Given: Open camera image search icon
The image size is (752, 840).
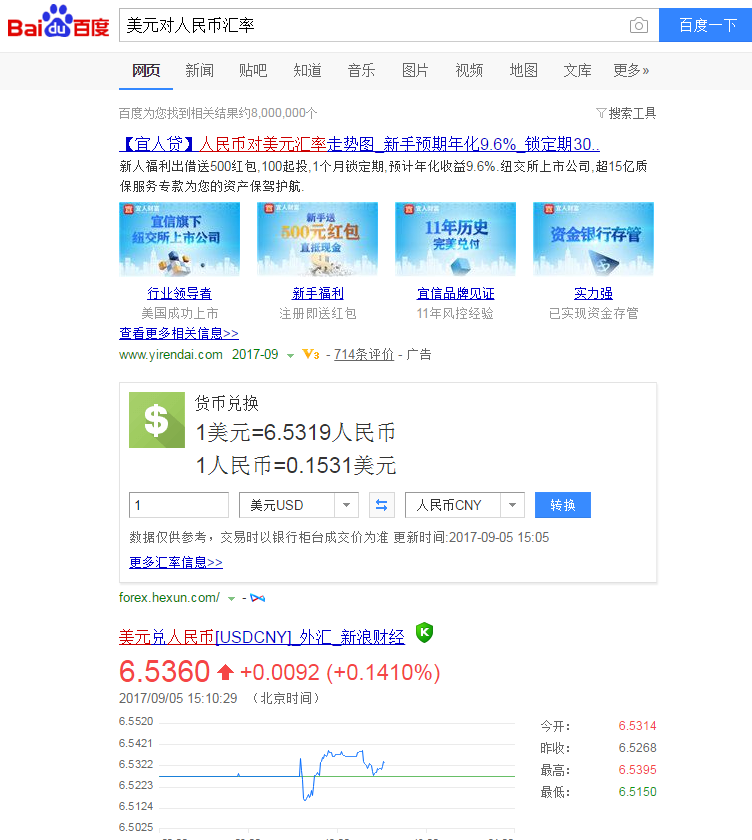Looking at the screenshot, I should [x=638, y=25].
